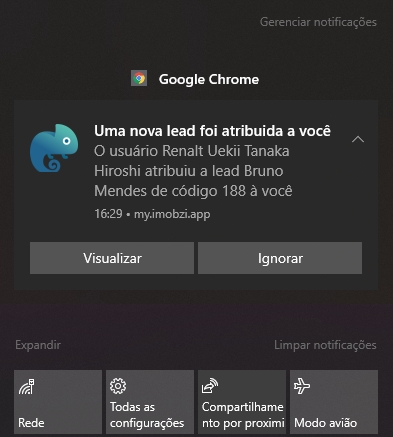The image size is (393, 437).
Task: Click the notification title about new lead
Action: [x=212, y=131]
